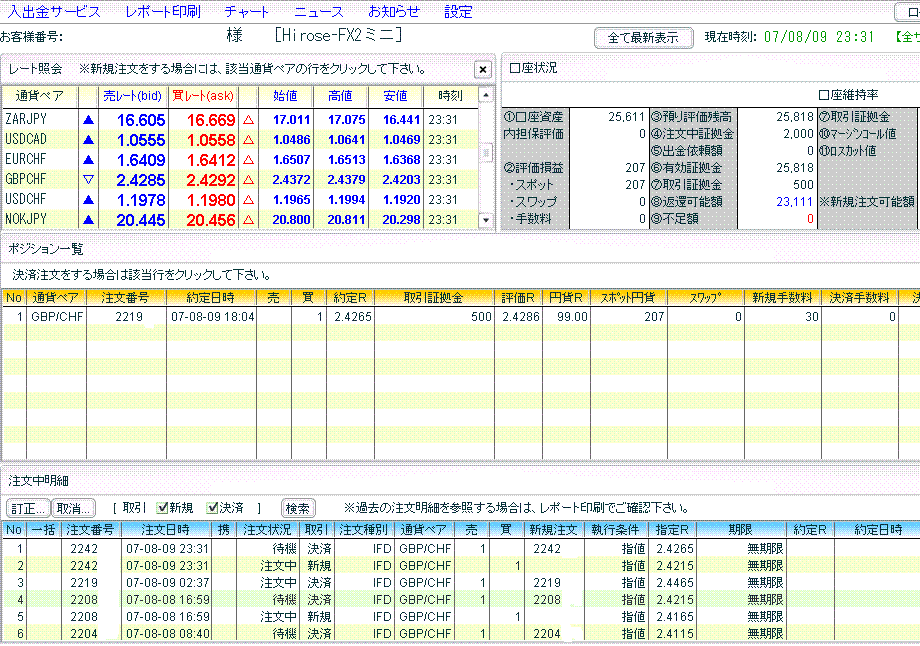Click 約定日時 header in position list
Screen dimensions: 920x646
[211, 297]
